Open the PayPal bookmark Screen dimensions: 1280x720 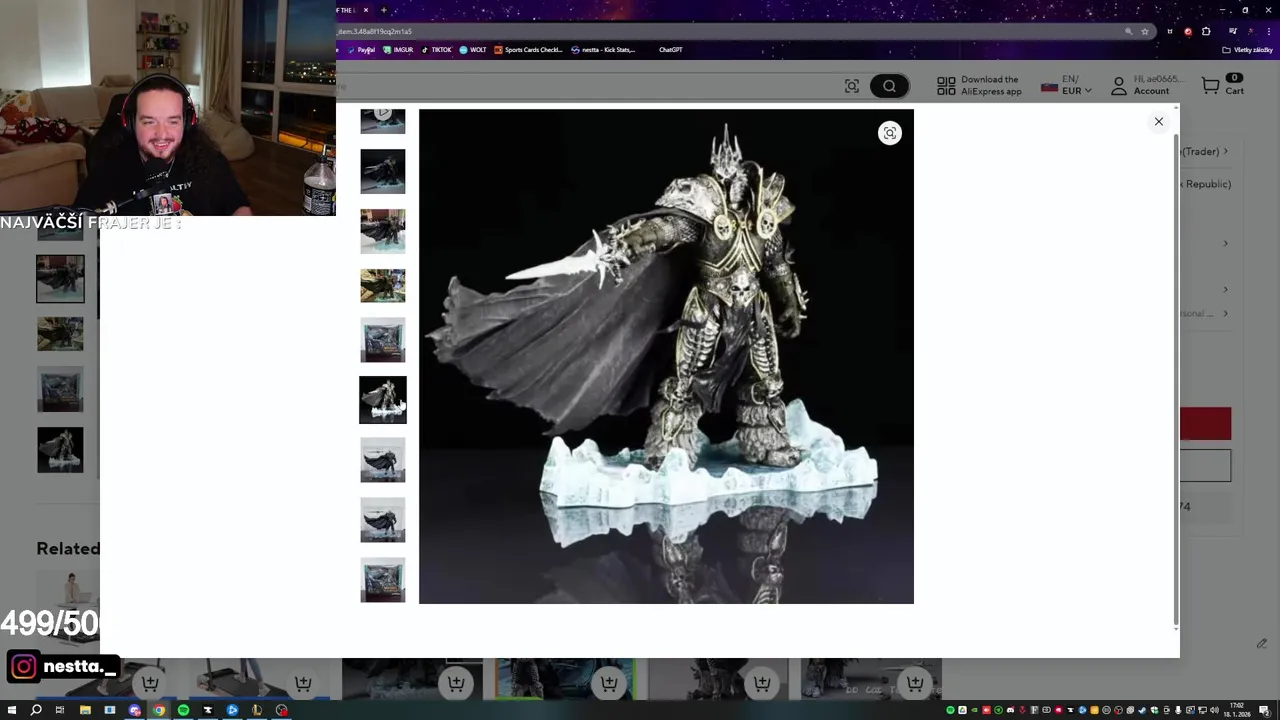click(361, 50)
